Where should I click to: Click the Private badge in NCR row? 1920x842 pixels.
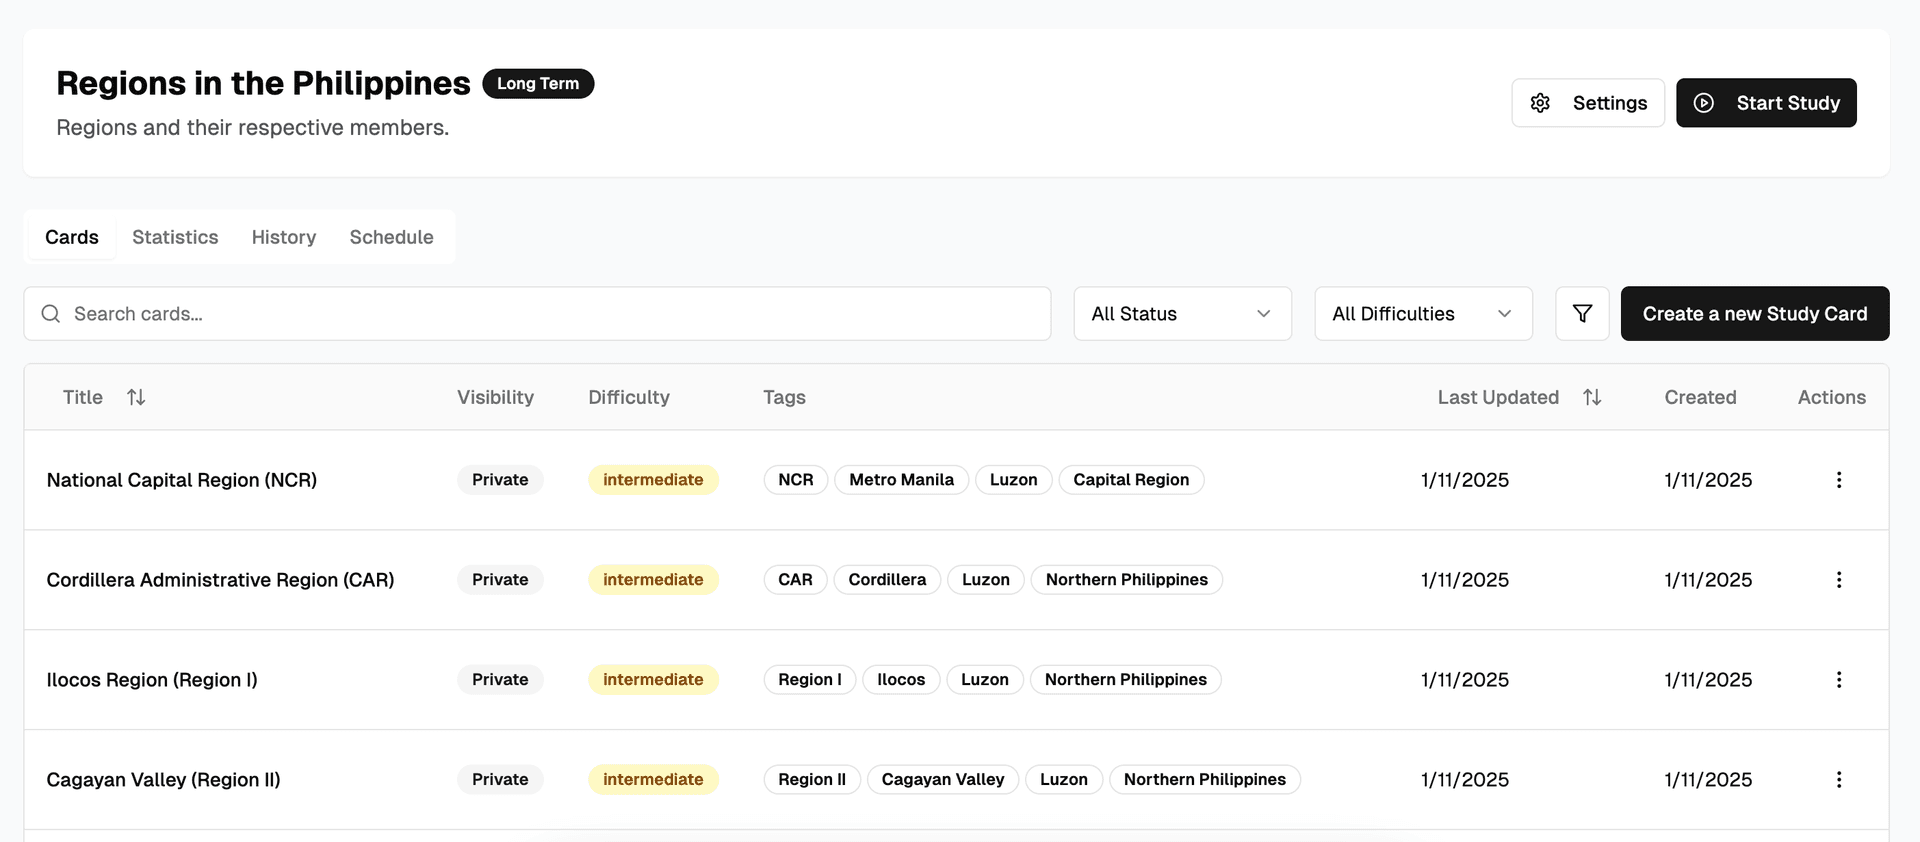click(500, 480)
